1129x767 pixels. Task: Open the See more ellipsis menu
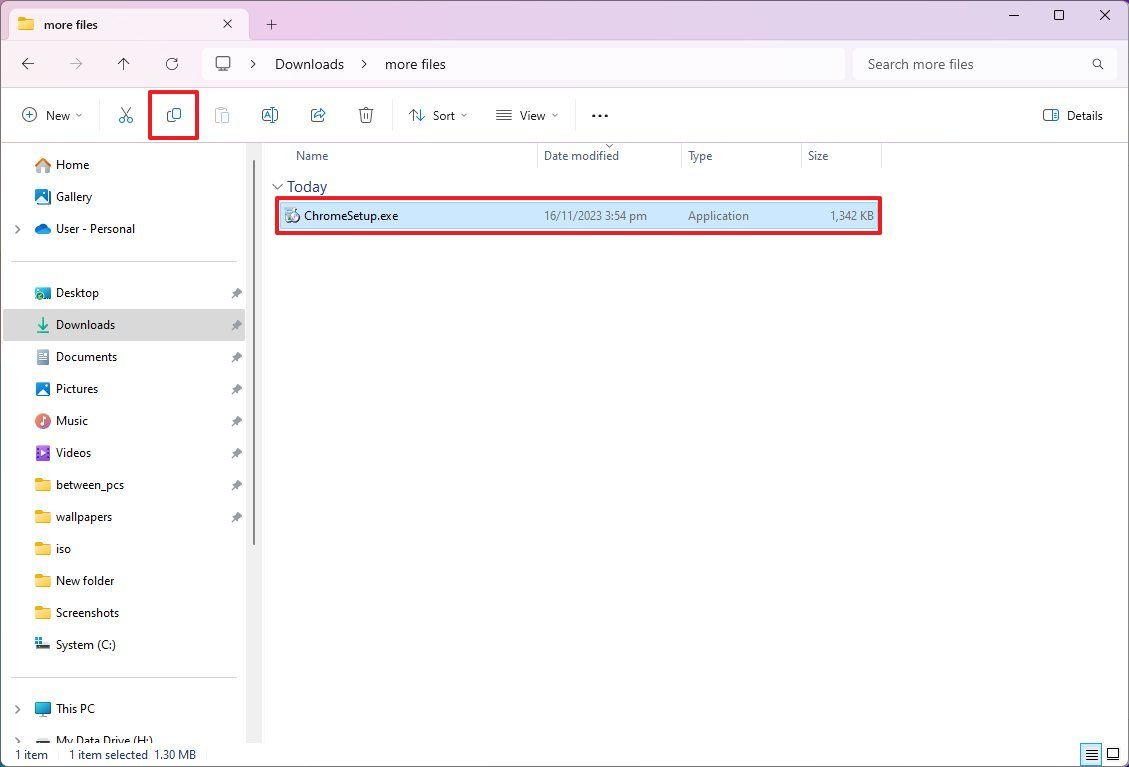[599, 115]
